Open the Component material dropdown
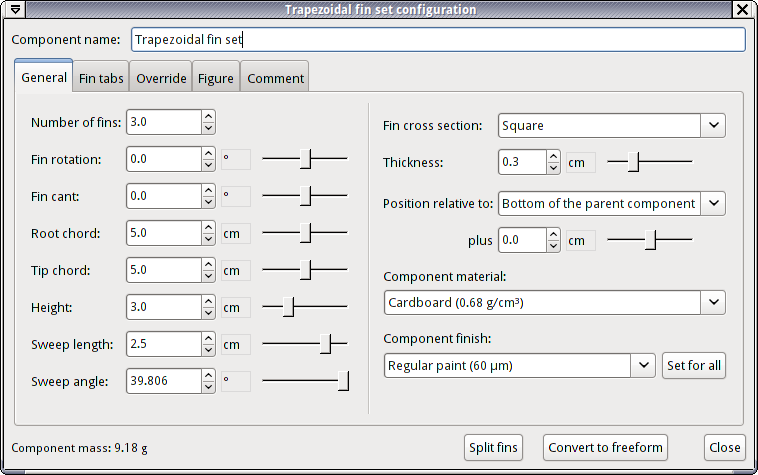The height and width of the screenshot is (475, 758). click(713, 301)
